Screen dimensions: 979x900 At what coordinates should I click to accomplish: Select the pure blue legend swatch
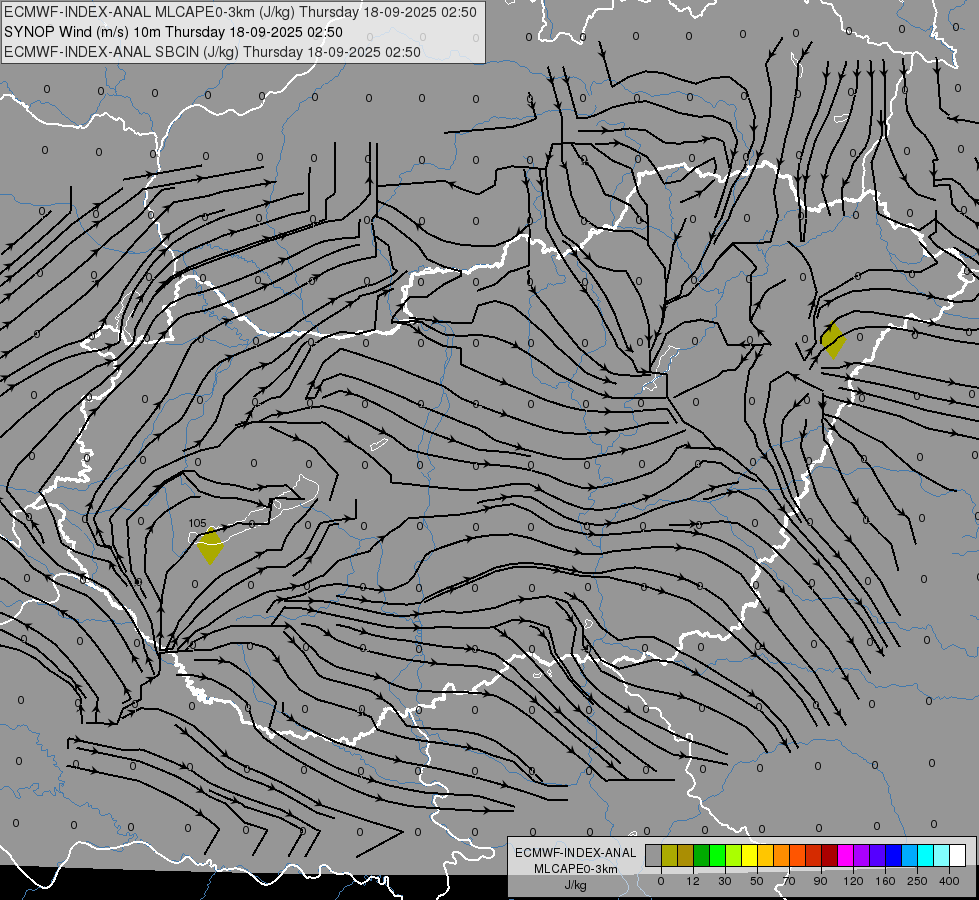894,855
